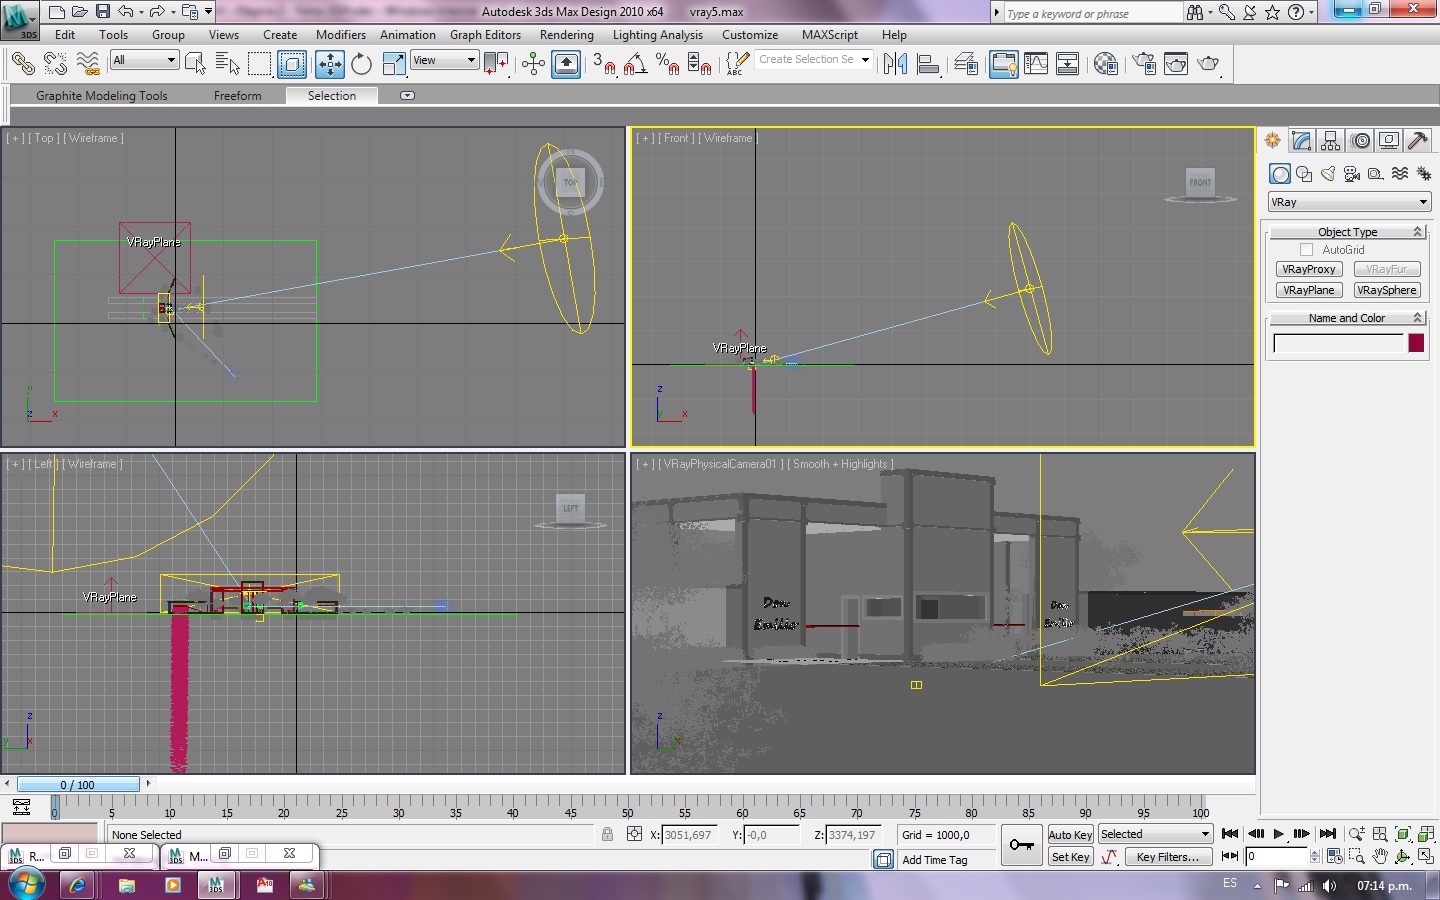Screen dimensions: 1440x900
Task: Open the Layer Manager
Action: (x=965, y=64)
